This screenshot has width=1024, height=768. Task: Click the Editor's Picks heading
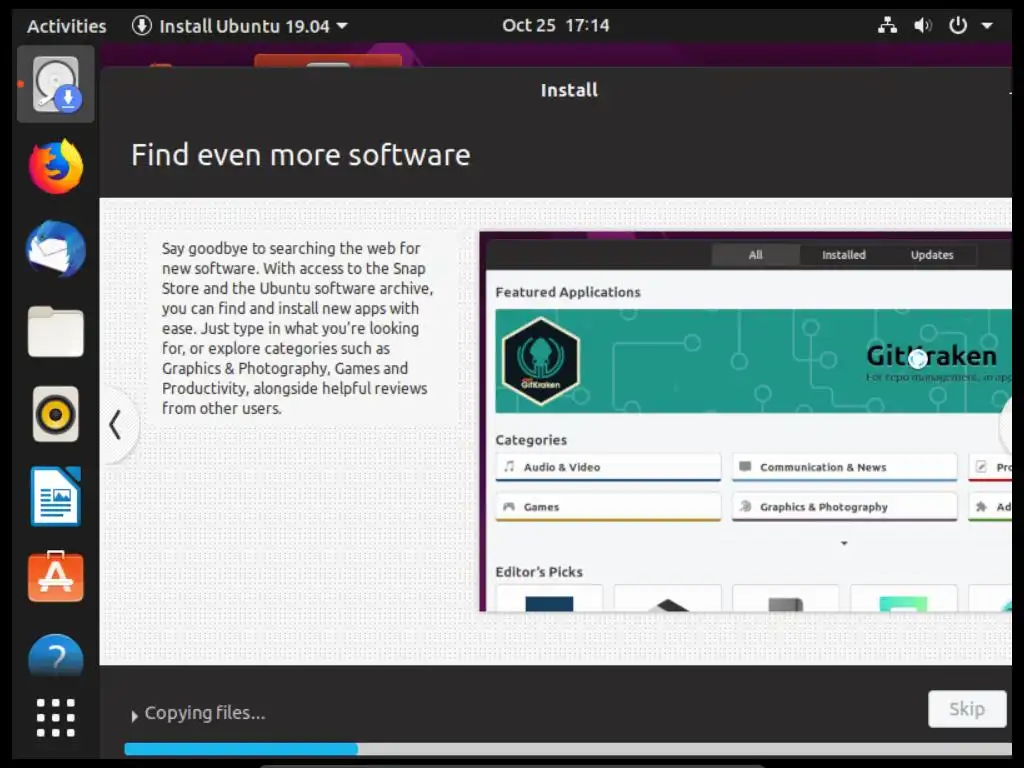[x=539, y=572]
